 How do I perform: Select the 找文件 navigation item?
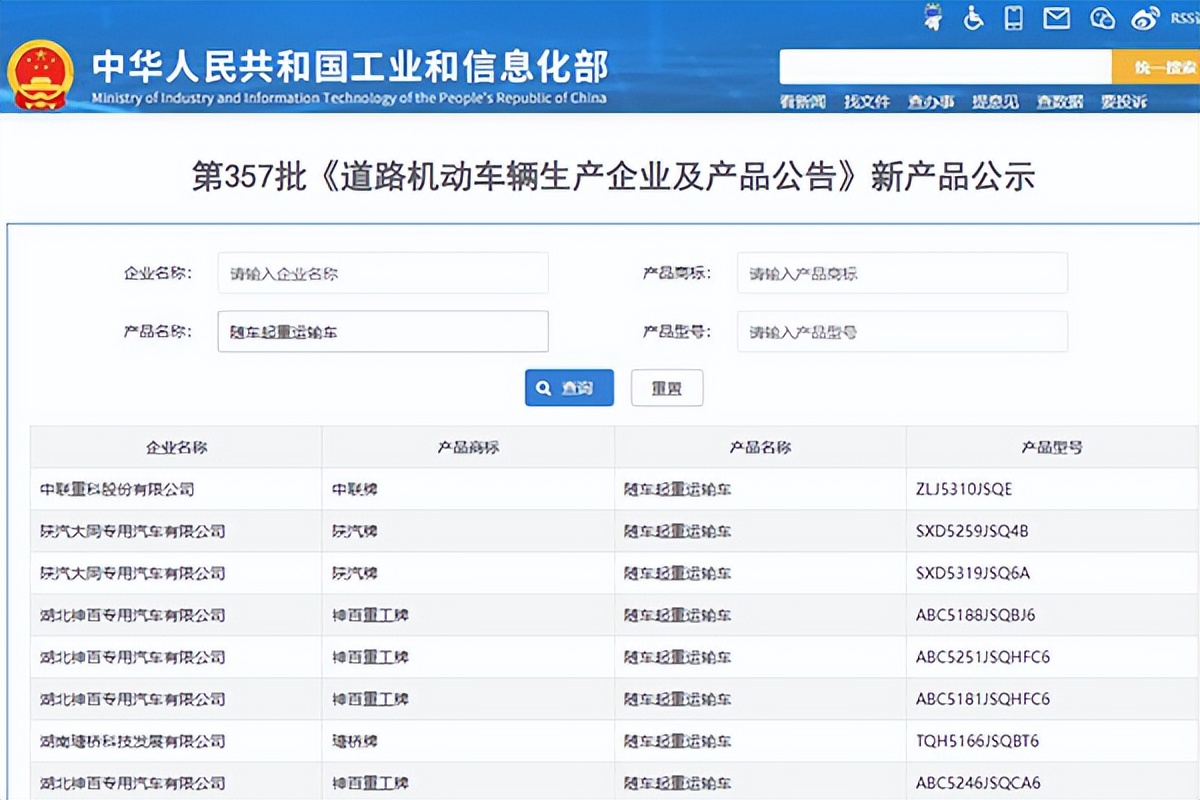(866, 101)
